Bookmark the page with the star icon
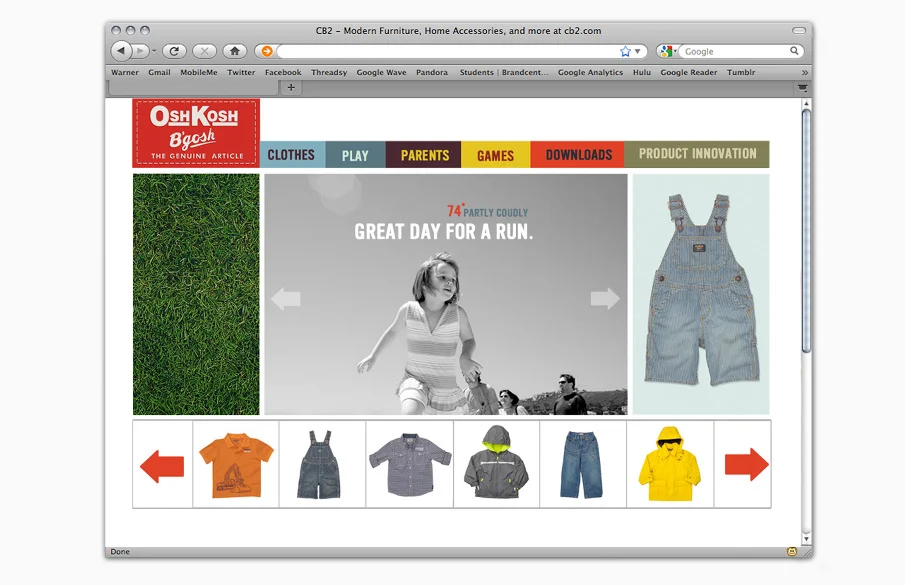The width and height of the screenshot is (905, 585). point(625,51)
